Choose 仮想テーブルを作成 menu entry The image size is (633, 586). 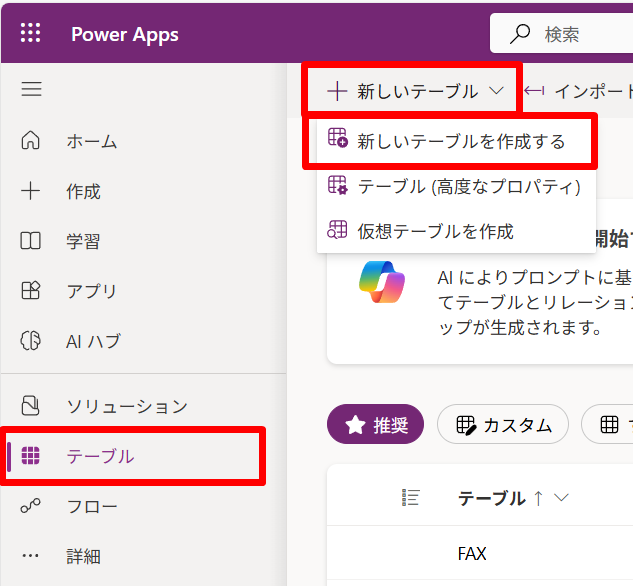click(456, 231)
